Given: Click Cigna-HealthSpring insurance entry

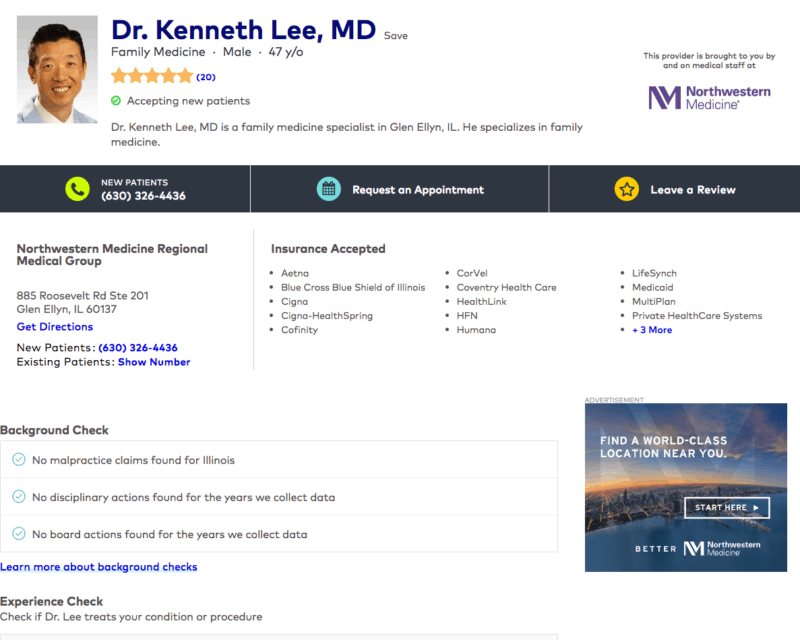Looking at the screenshot, I should click(327, 316).
